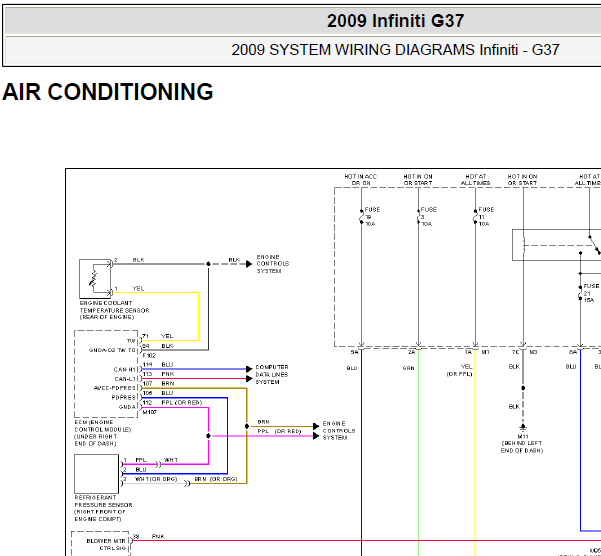Select the "FUSE 3 10A" label
This screenshot has width=601, height=556.
428,216
